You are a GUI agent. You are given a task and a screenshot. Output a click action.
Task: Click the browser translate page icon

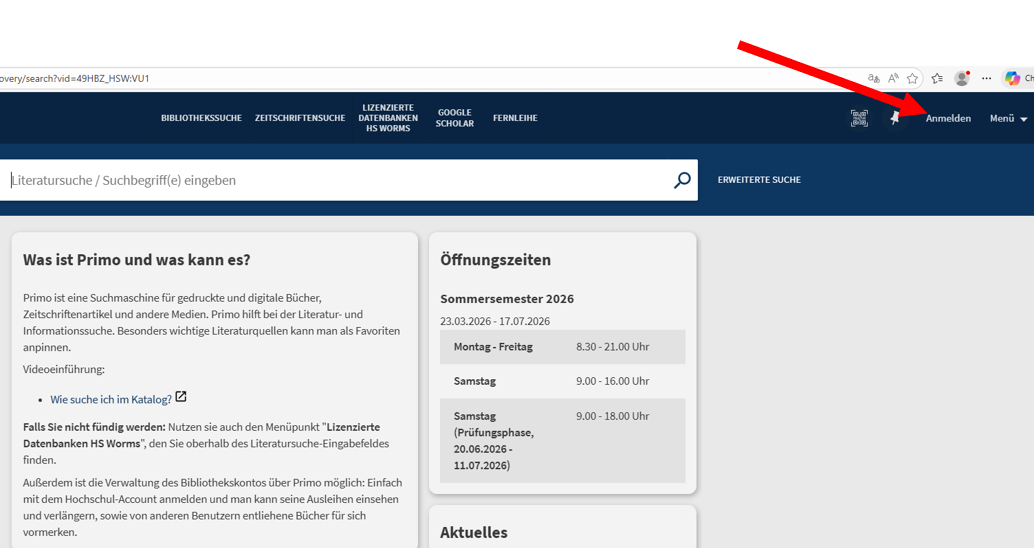coord(874,78)
